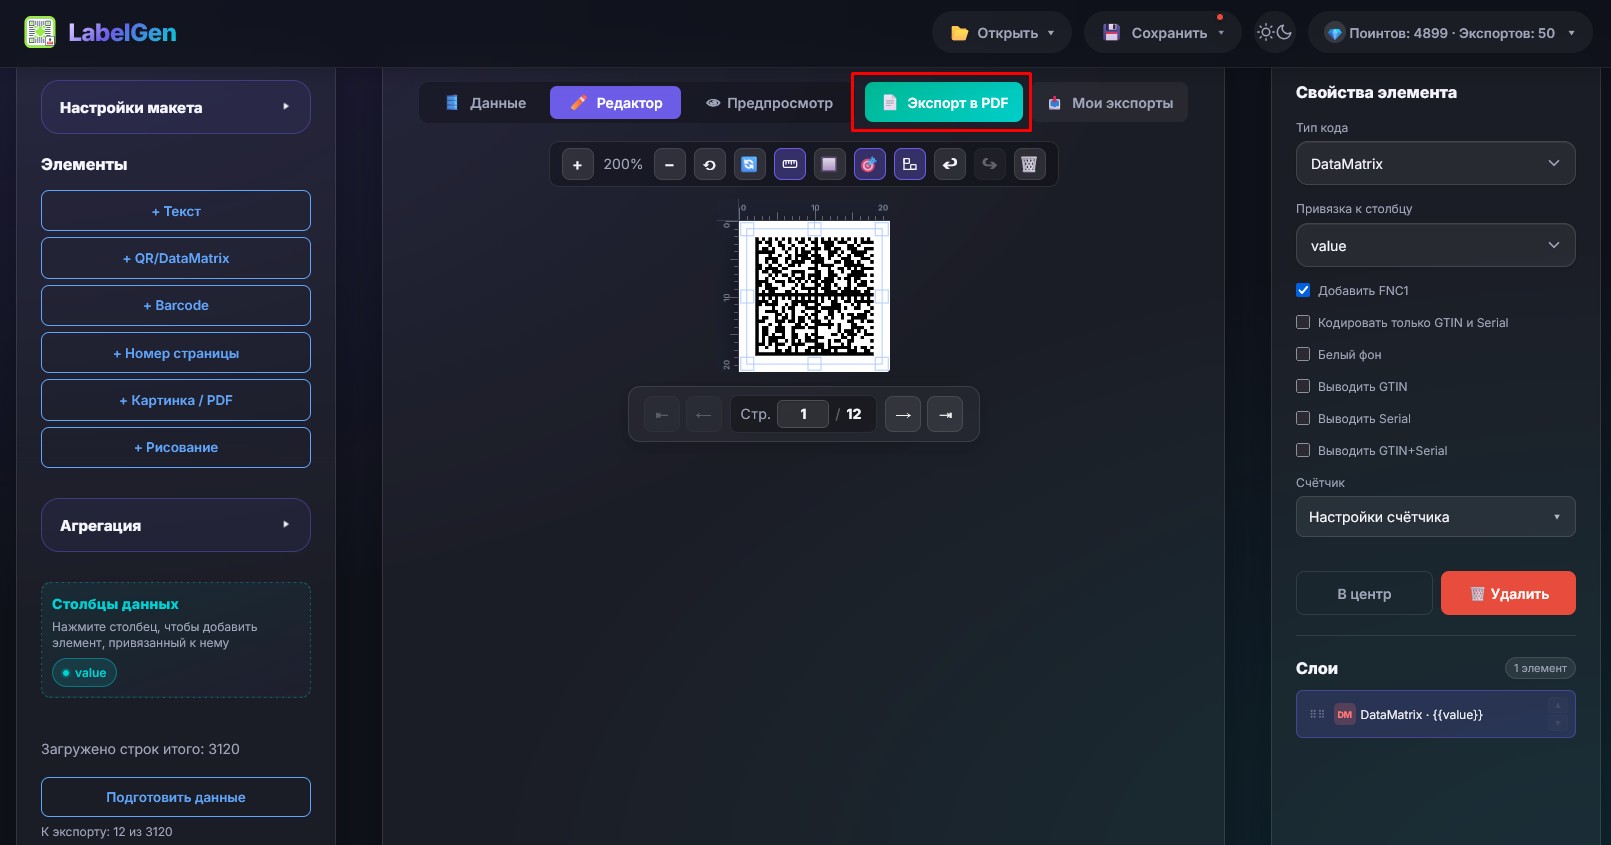Viewport: 1611px width, 845px height.
Task: Check the Выводить GTIN+Serial box
Action: coord(1303,451)
